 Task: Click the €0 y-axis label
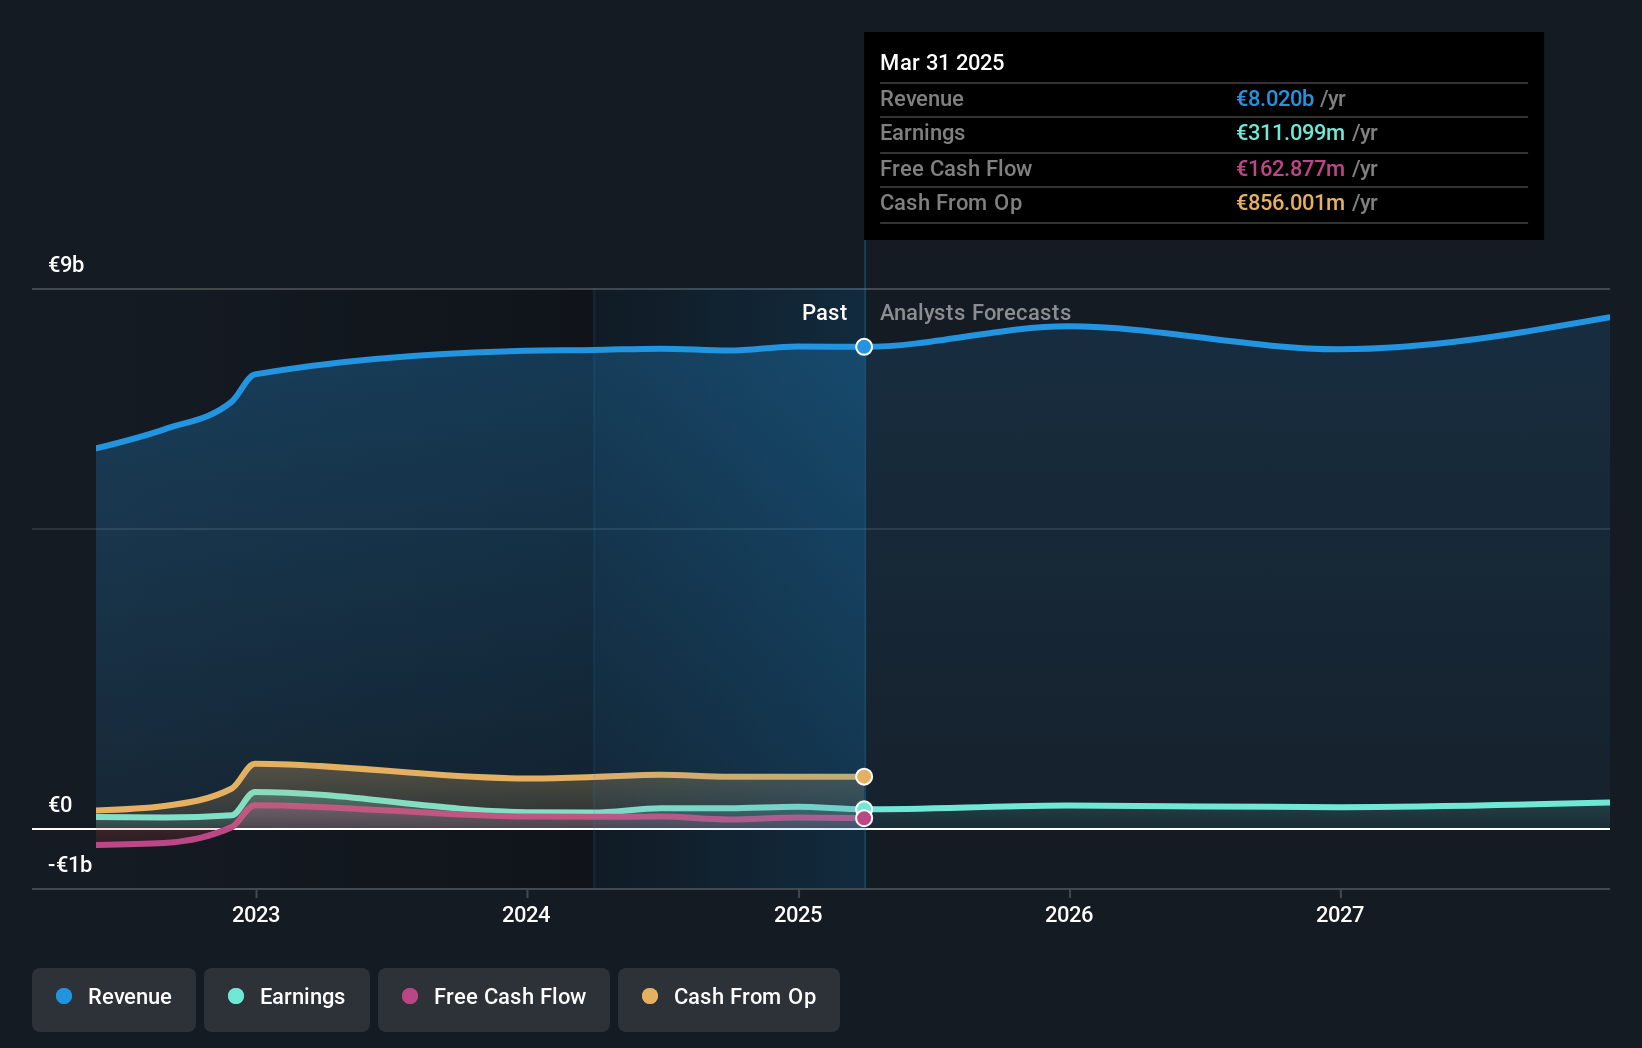(60, 804)
